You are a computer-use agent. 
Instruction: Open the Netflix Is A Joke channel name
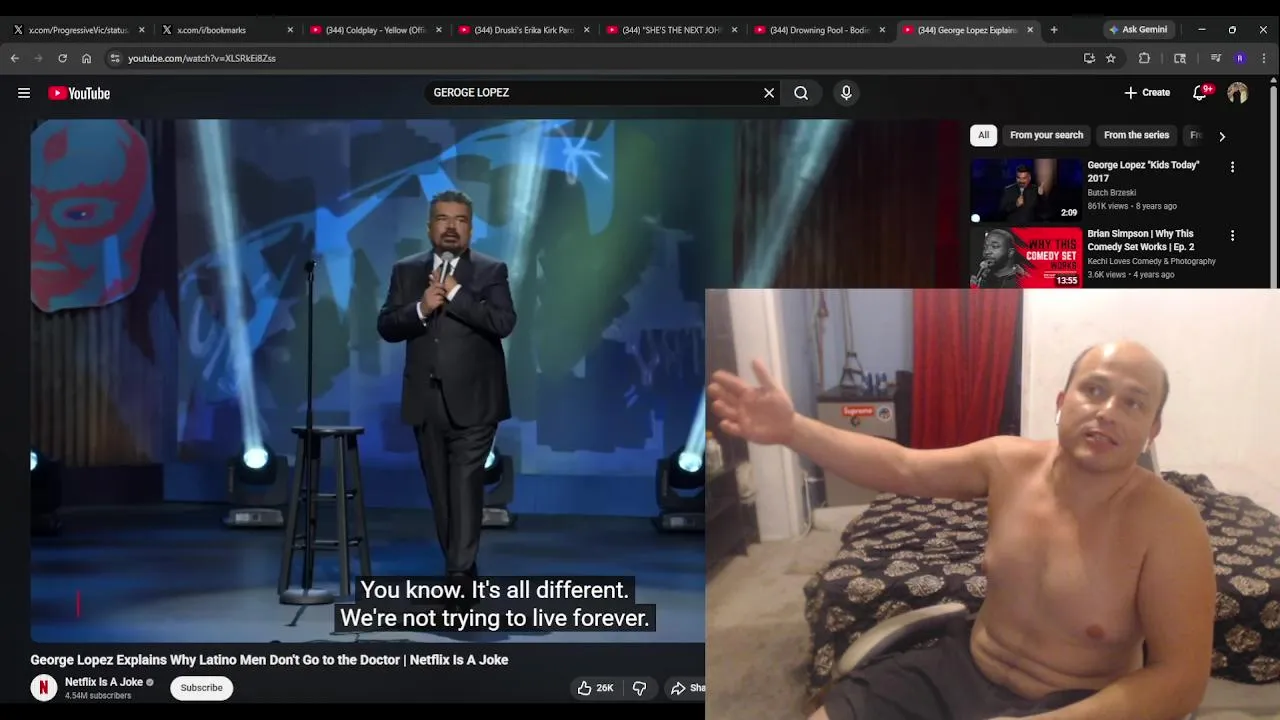104,682
